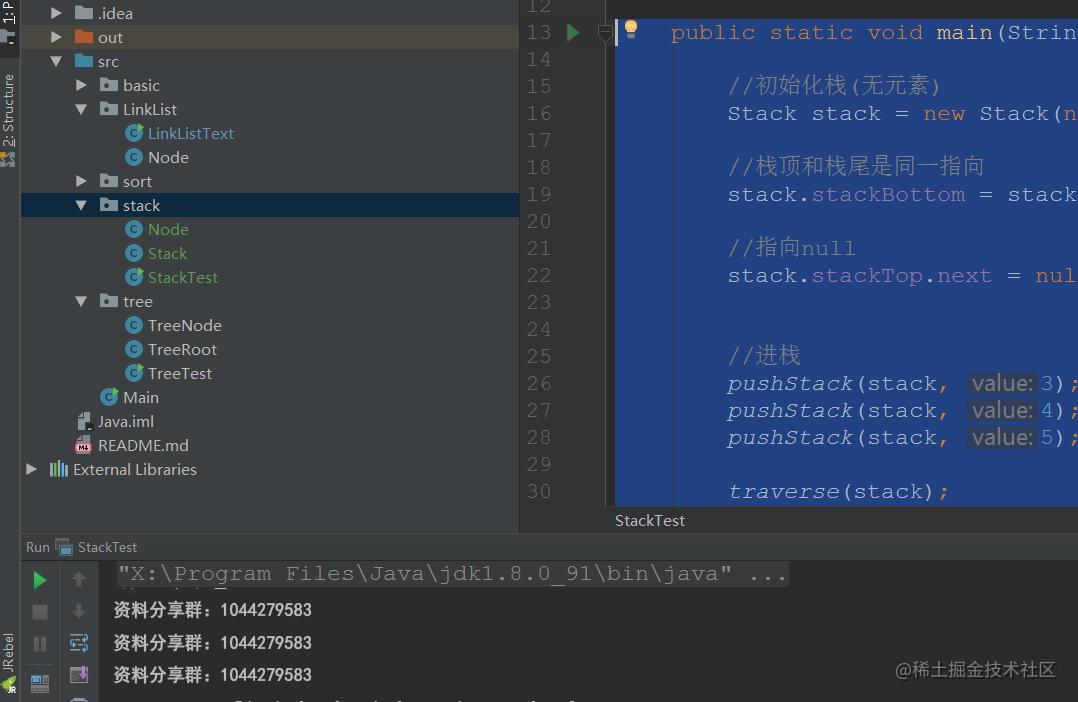The width and height of the screenshot is (1078, 702).
Task: Run main from the gutter arrow
Action: [572, 32]
